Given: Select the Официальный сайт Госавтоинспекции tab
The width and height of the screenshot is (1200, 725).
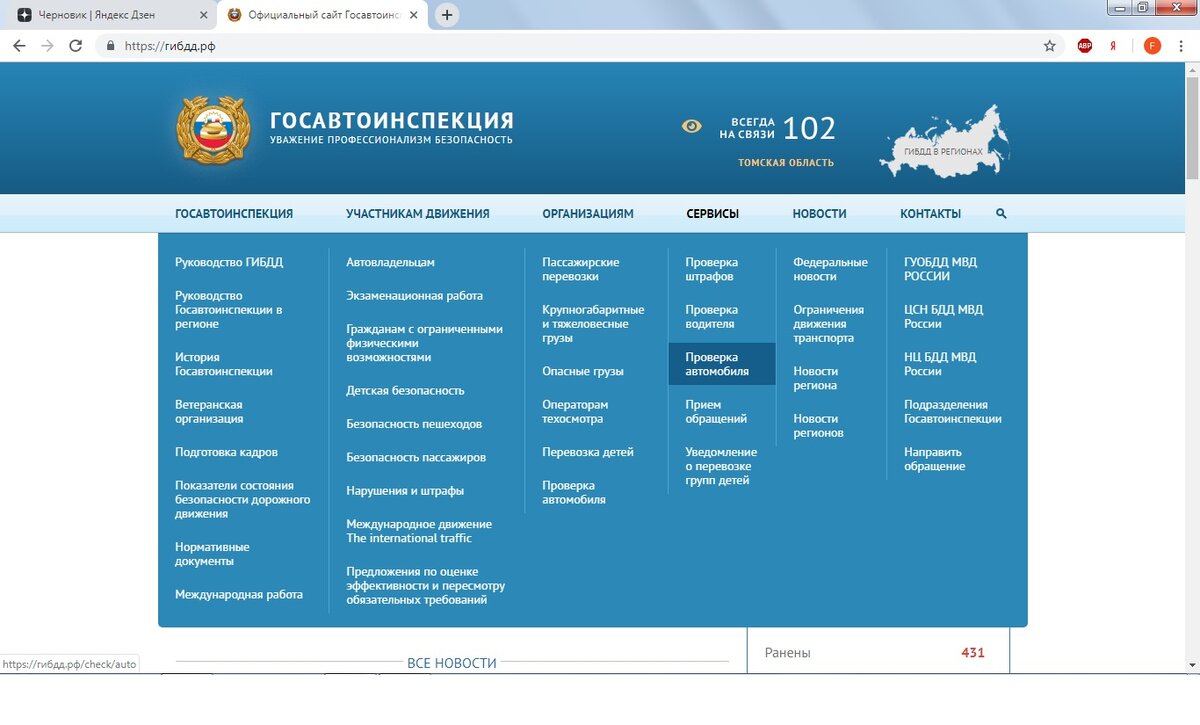Looking at the screenshot, I should click(321, 16).
